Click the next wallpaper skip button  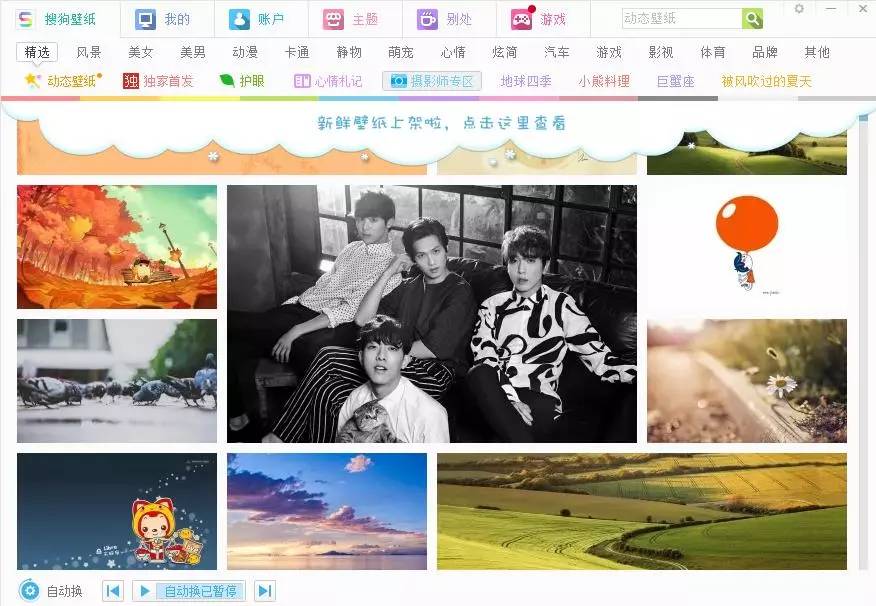[265, 591]
